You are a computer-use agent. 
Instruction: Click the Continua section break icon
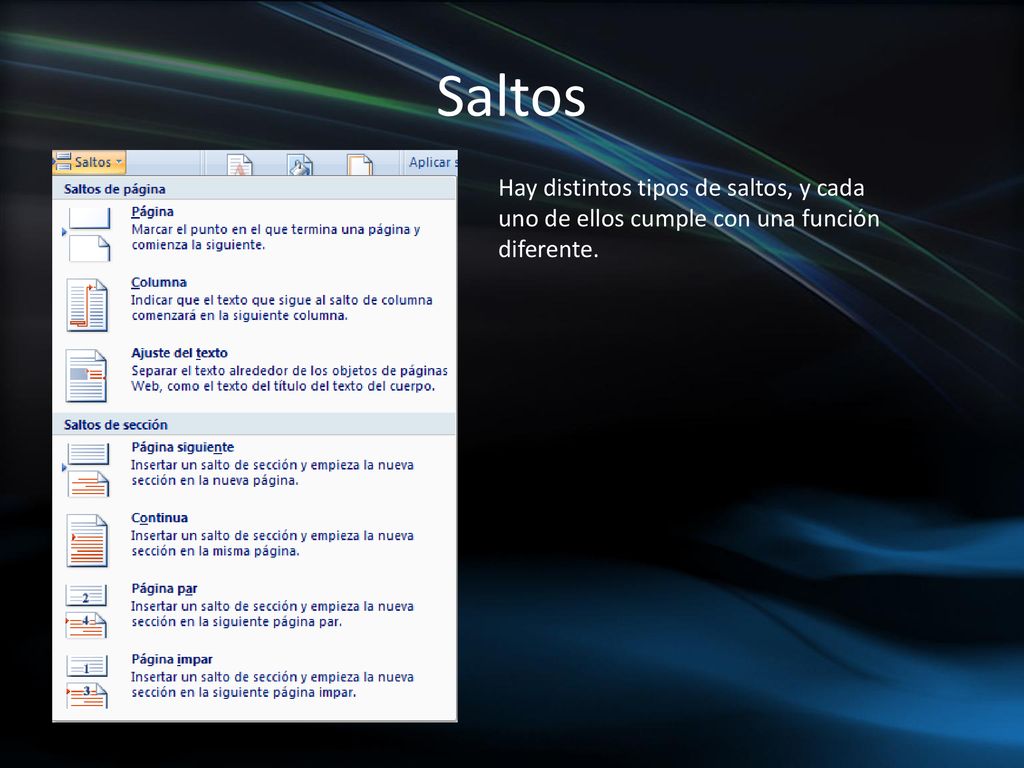87,541
